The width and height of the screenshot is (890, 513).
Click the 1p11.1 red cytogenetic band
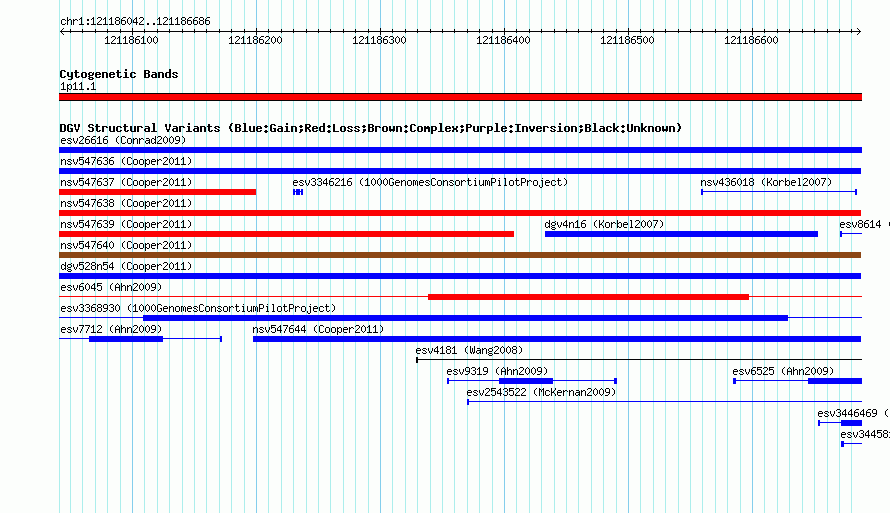pyautogui.click(x=460, y=97)
